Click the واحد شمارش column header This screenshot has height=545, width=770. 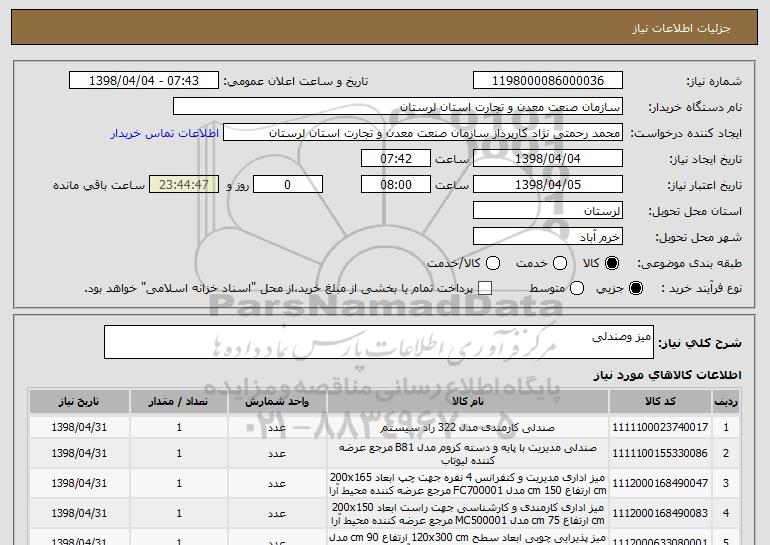pyautogui.click(x=277, y=402)
